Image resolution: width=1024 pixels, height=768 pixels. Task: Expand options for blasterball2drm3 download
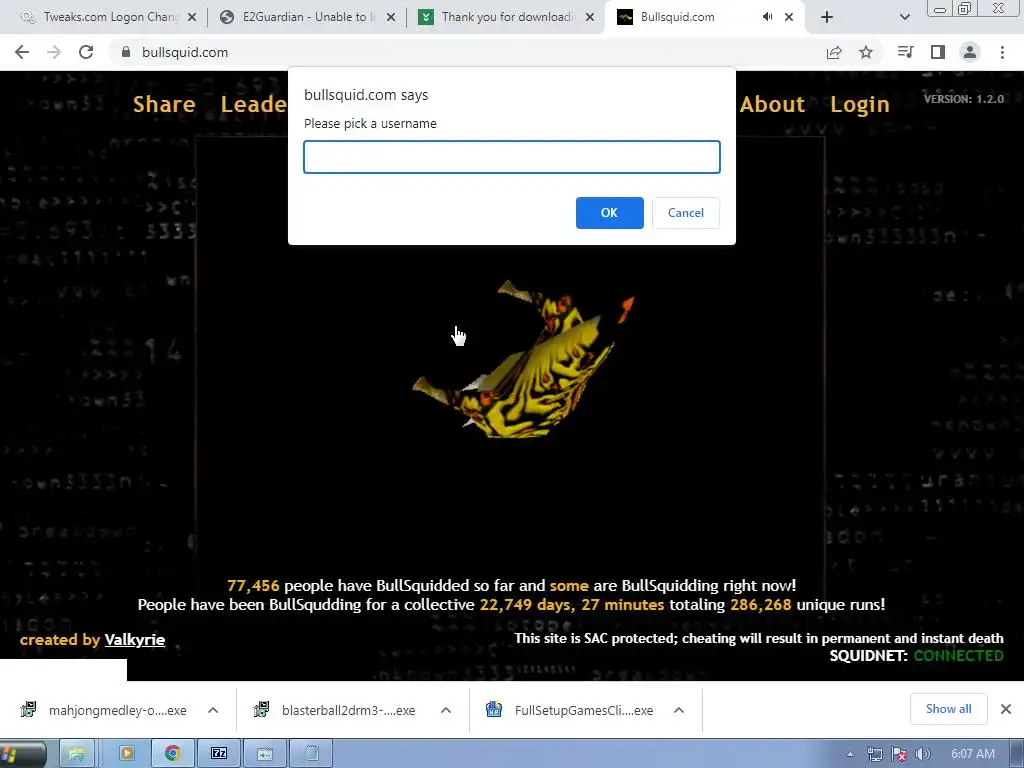[446, 710]
